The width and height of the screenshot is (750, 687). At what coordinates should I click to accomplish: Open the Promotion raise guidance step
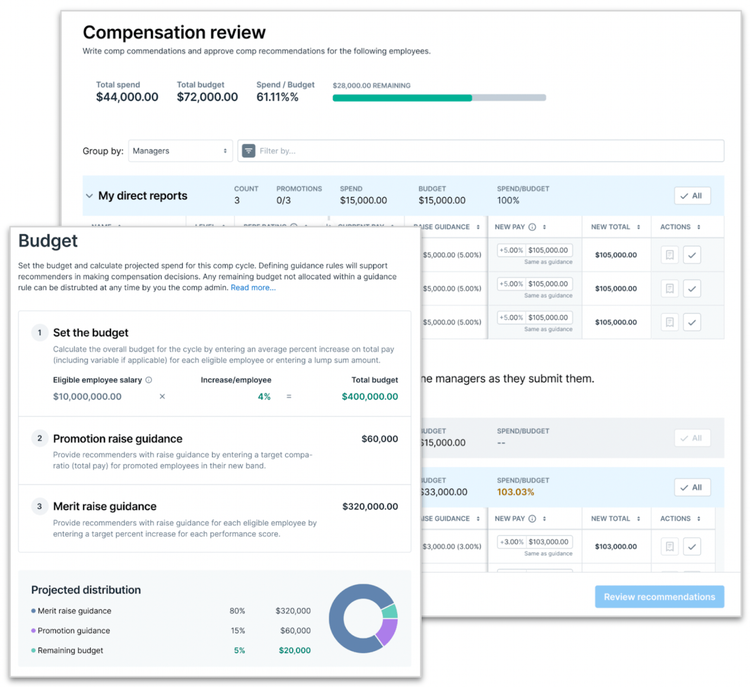(215, 451)
